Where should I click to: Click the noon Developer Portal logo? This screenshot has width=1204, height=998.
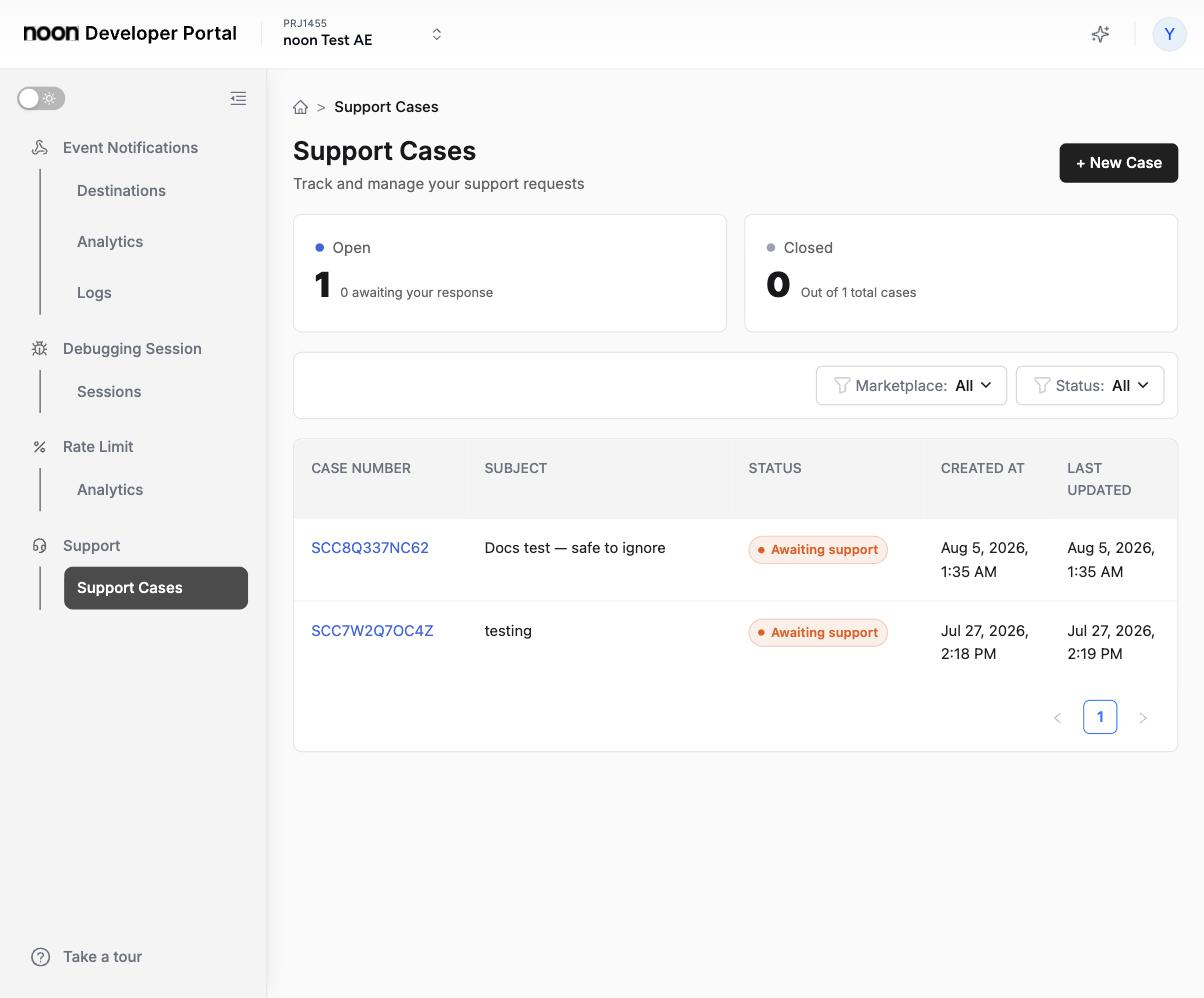(130, 33)
